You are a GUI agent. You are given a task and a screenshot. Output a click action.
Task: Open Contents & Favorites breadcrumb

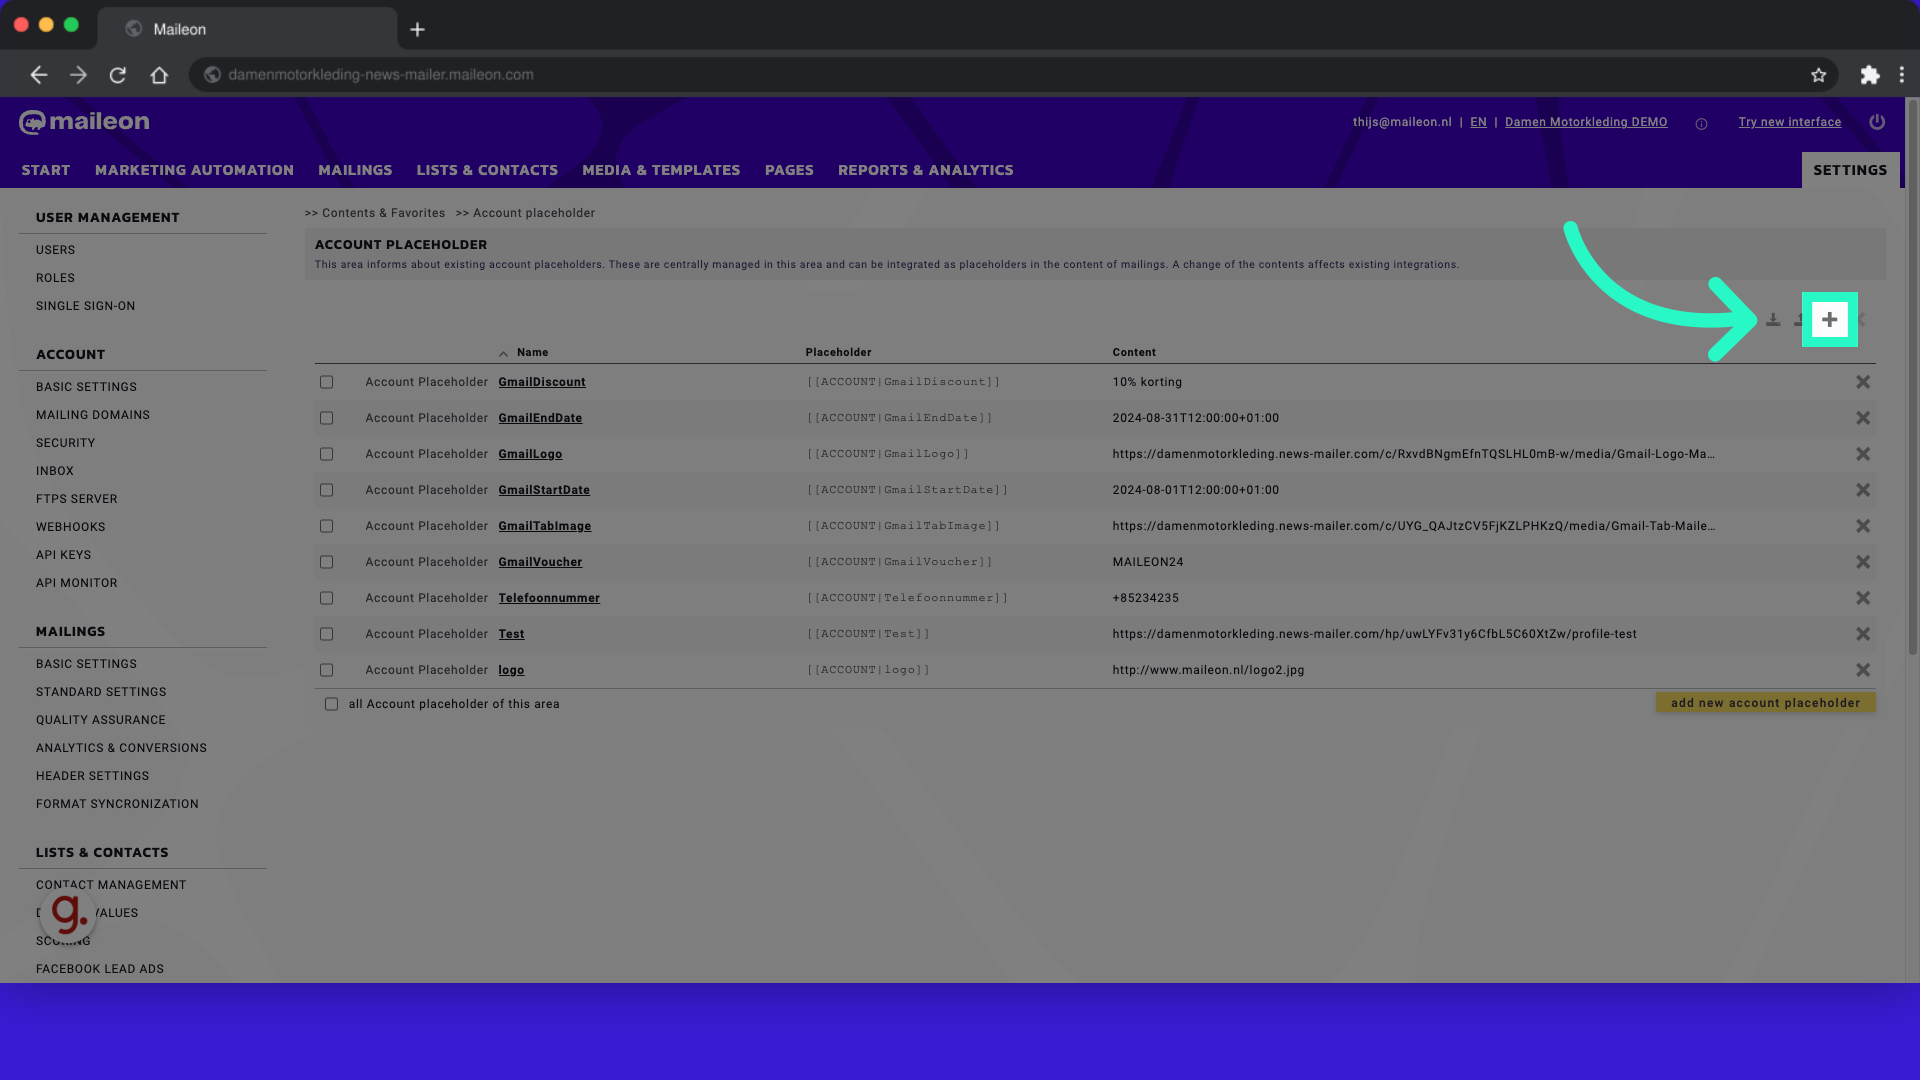coord(383,213)
